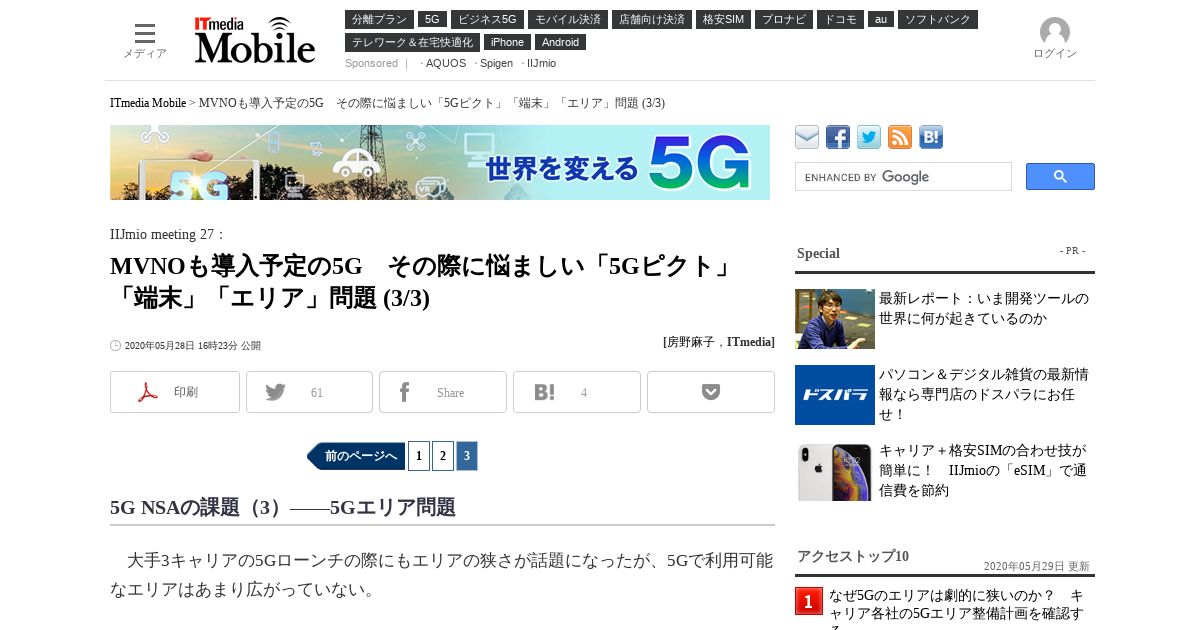Screen dimensions: 1200x630
Task: Focus the Google search input field
Action: (x=903, y=177)
